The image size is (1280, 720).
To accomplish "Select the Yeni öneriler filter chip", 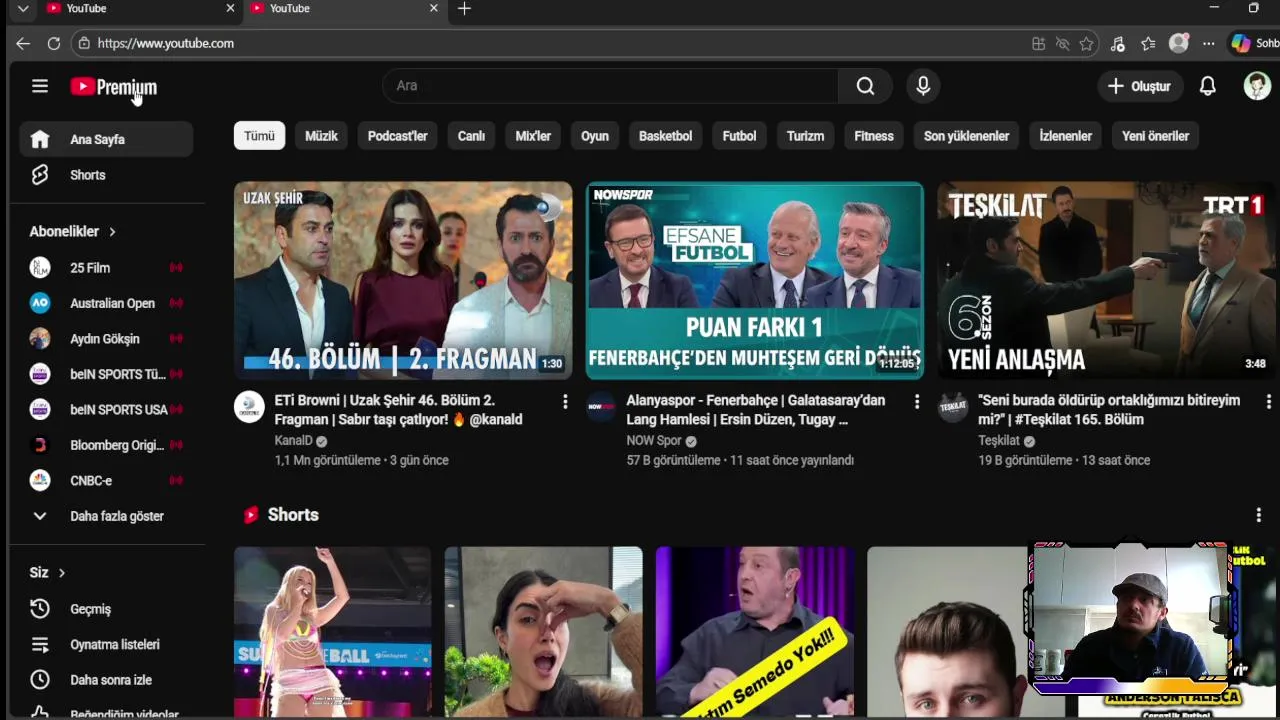I will 1155,136.
